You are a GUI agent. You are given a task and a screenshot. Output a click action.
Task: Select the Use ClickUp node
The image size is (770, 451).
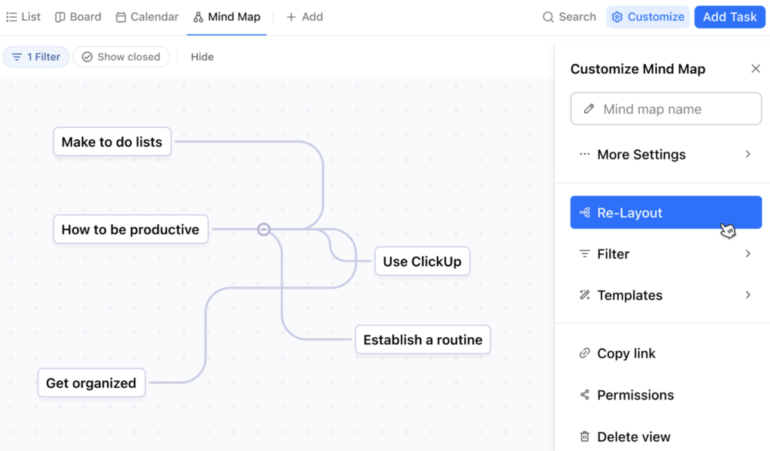422,262
